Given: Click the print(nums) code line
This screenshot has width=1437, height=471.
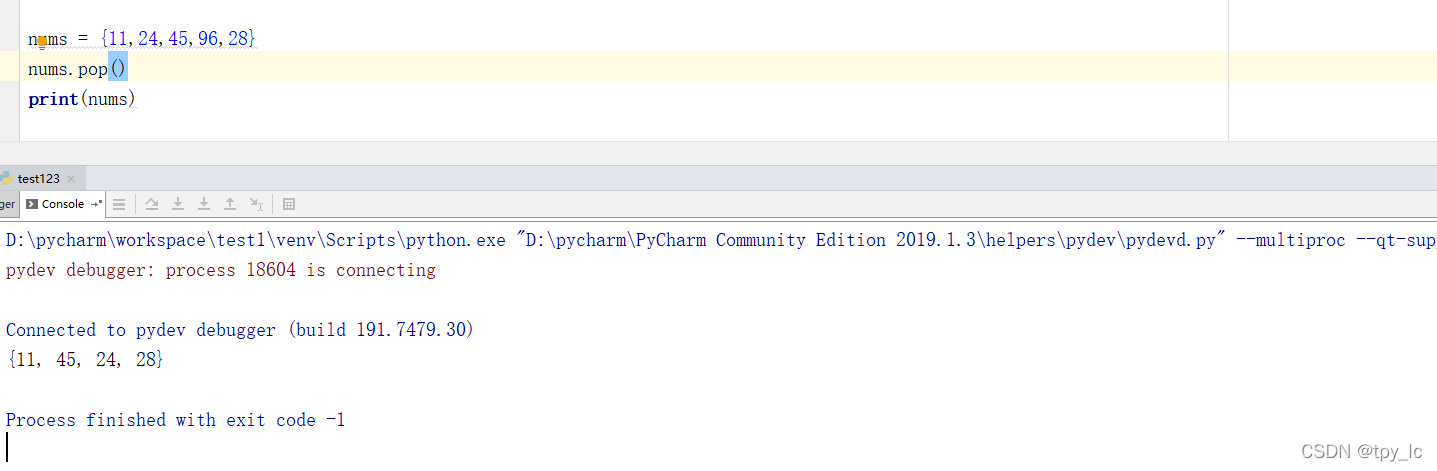Looking at the screenshot, I should tap(82, 99).
